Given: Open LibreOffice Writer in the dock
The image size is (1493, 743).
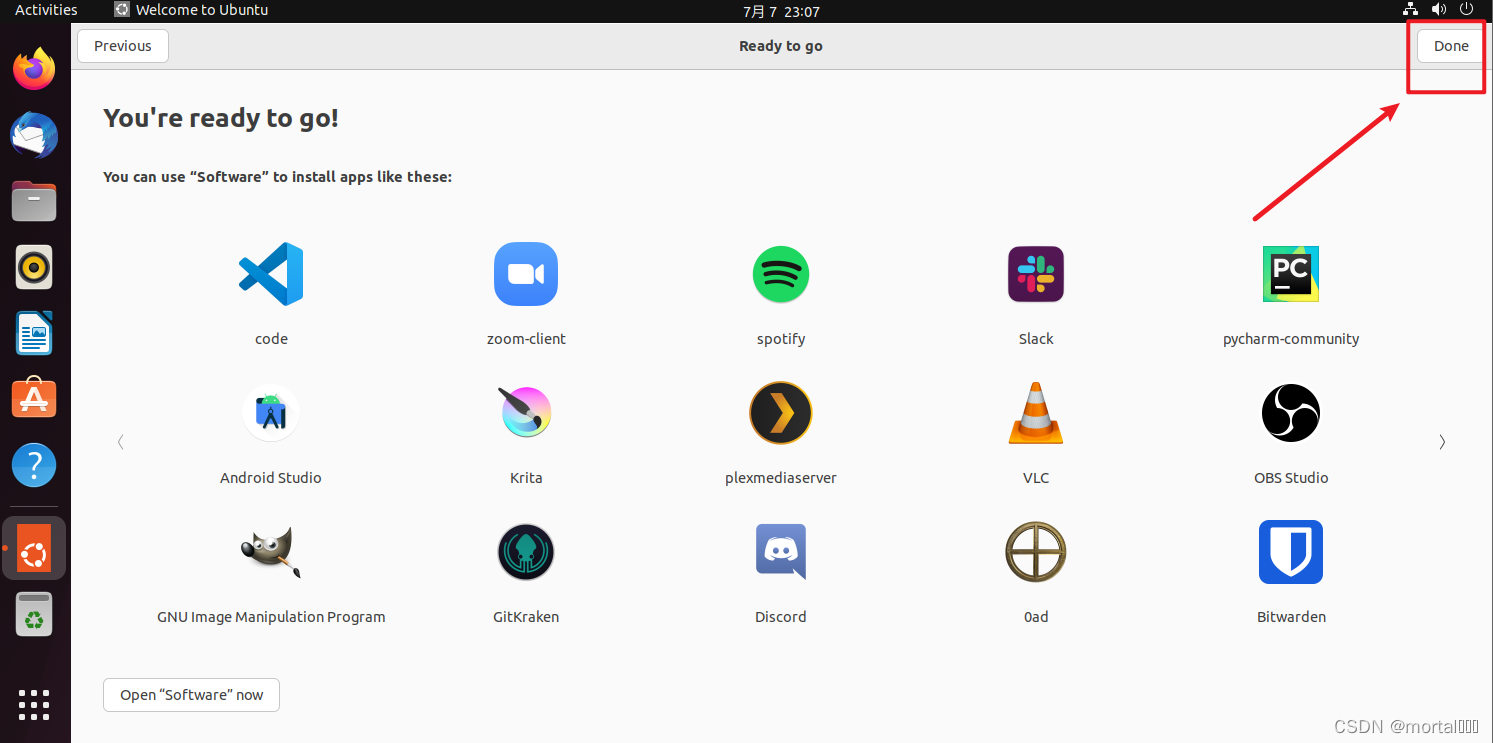Looking at the screenshot, I should (x=34, y=333).
